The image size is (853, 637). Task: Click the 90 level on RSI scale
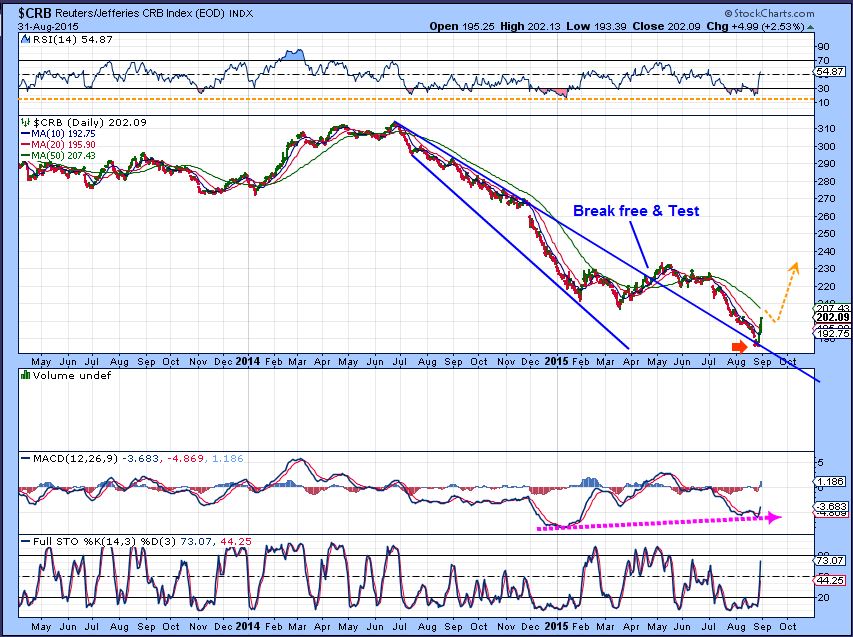click(x=823, y=47)
